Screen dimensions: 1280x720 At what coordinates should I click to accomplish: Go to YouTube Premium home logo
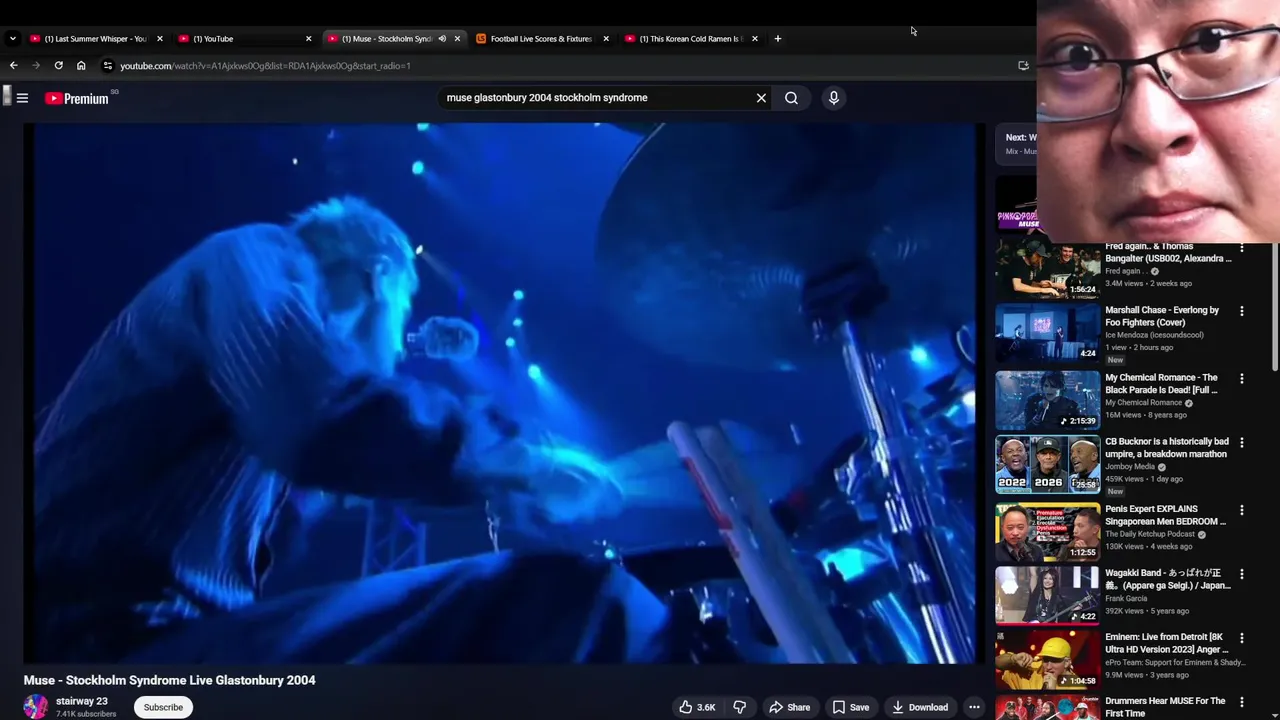point(77,98)
